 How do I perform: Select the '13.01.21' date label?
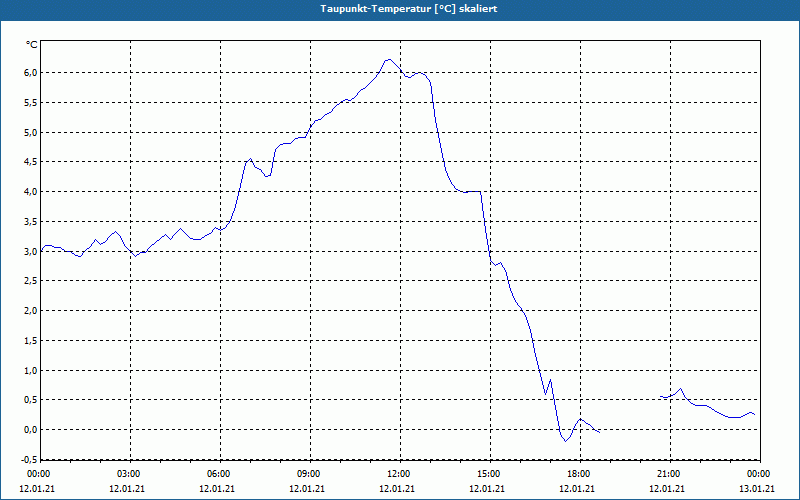point(757,489)
